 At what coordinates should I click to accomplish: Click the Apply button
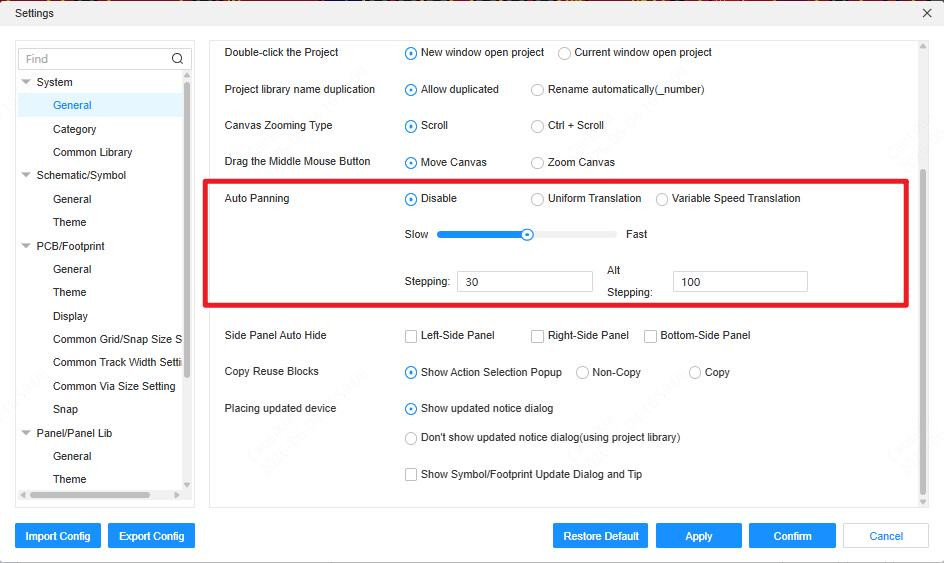698,536
